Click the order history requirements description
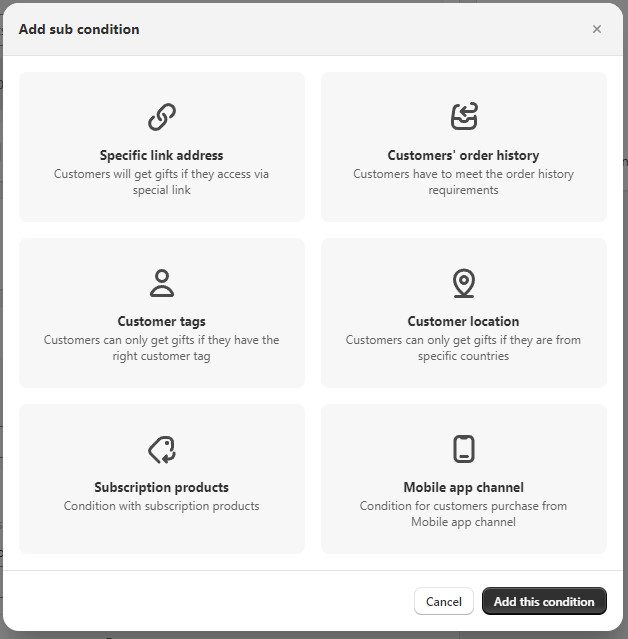 (x=463, y=182)
